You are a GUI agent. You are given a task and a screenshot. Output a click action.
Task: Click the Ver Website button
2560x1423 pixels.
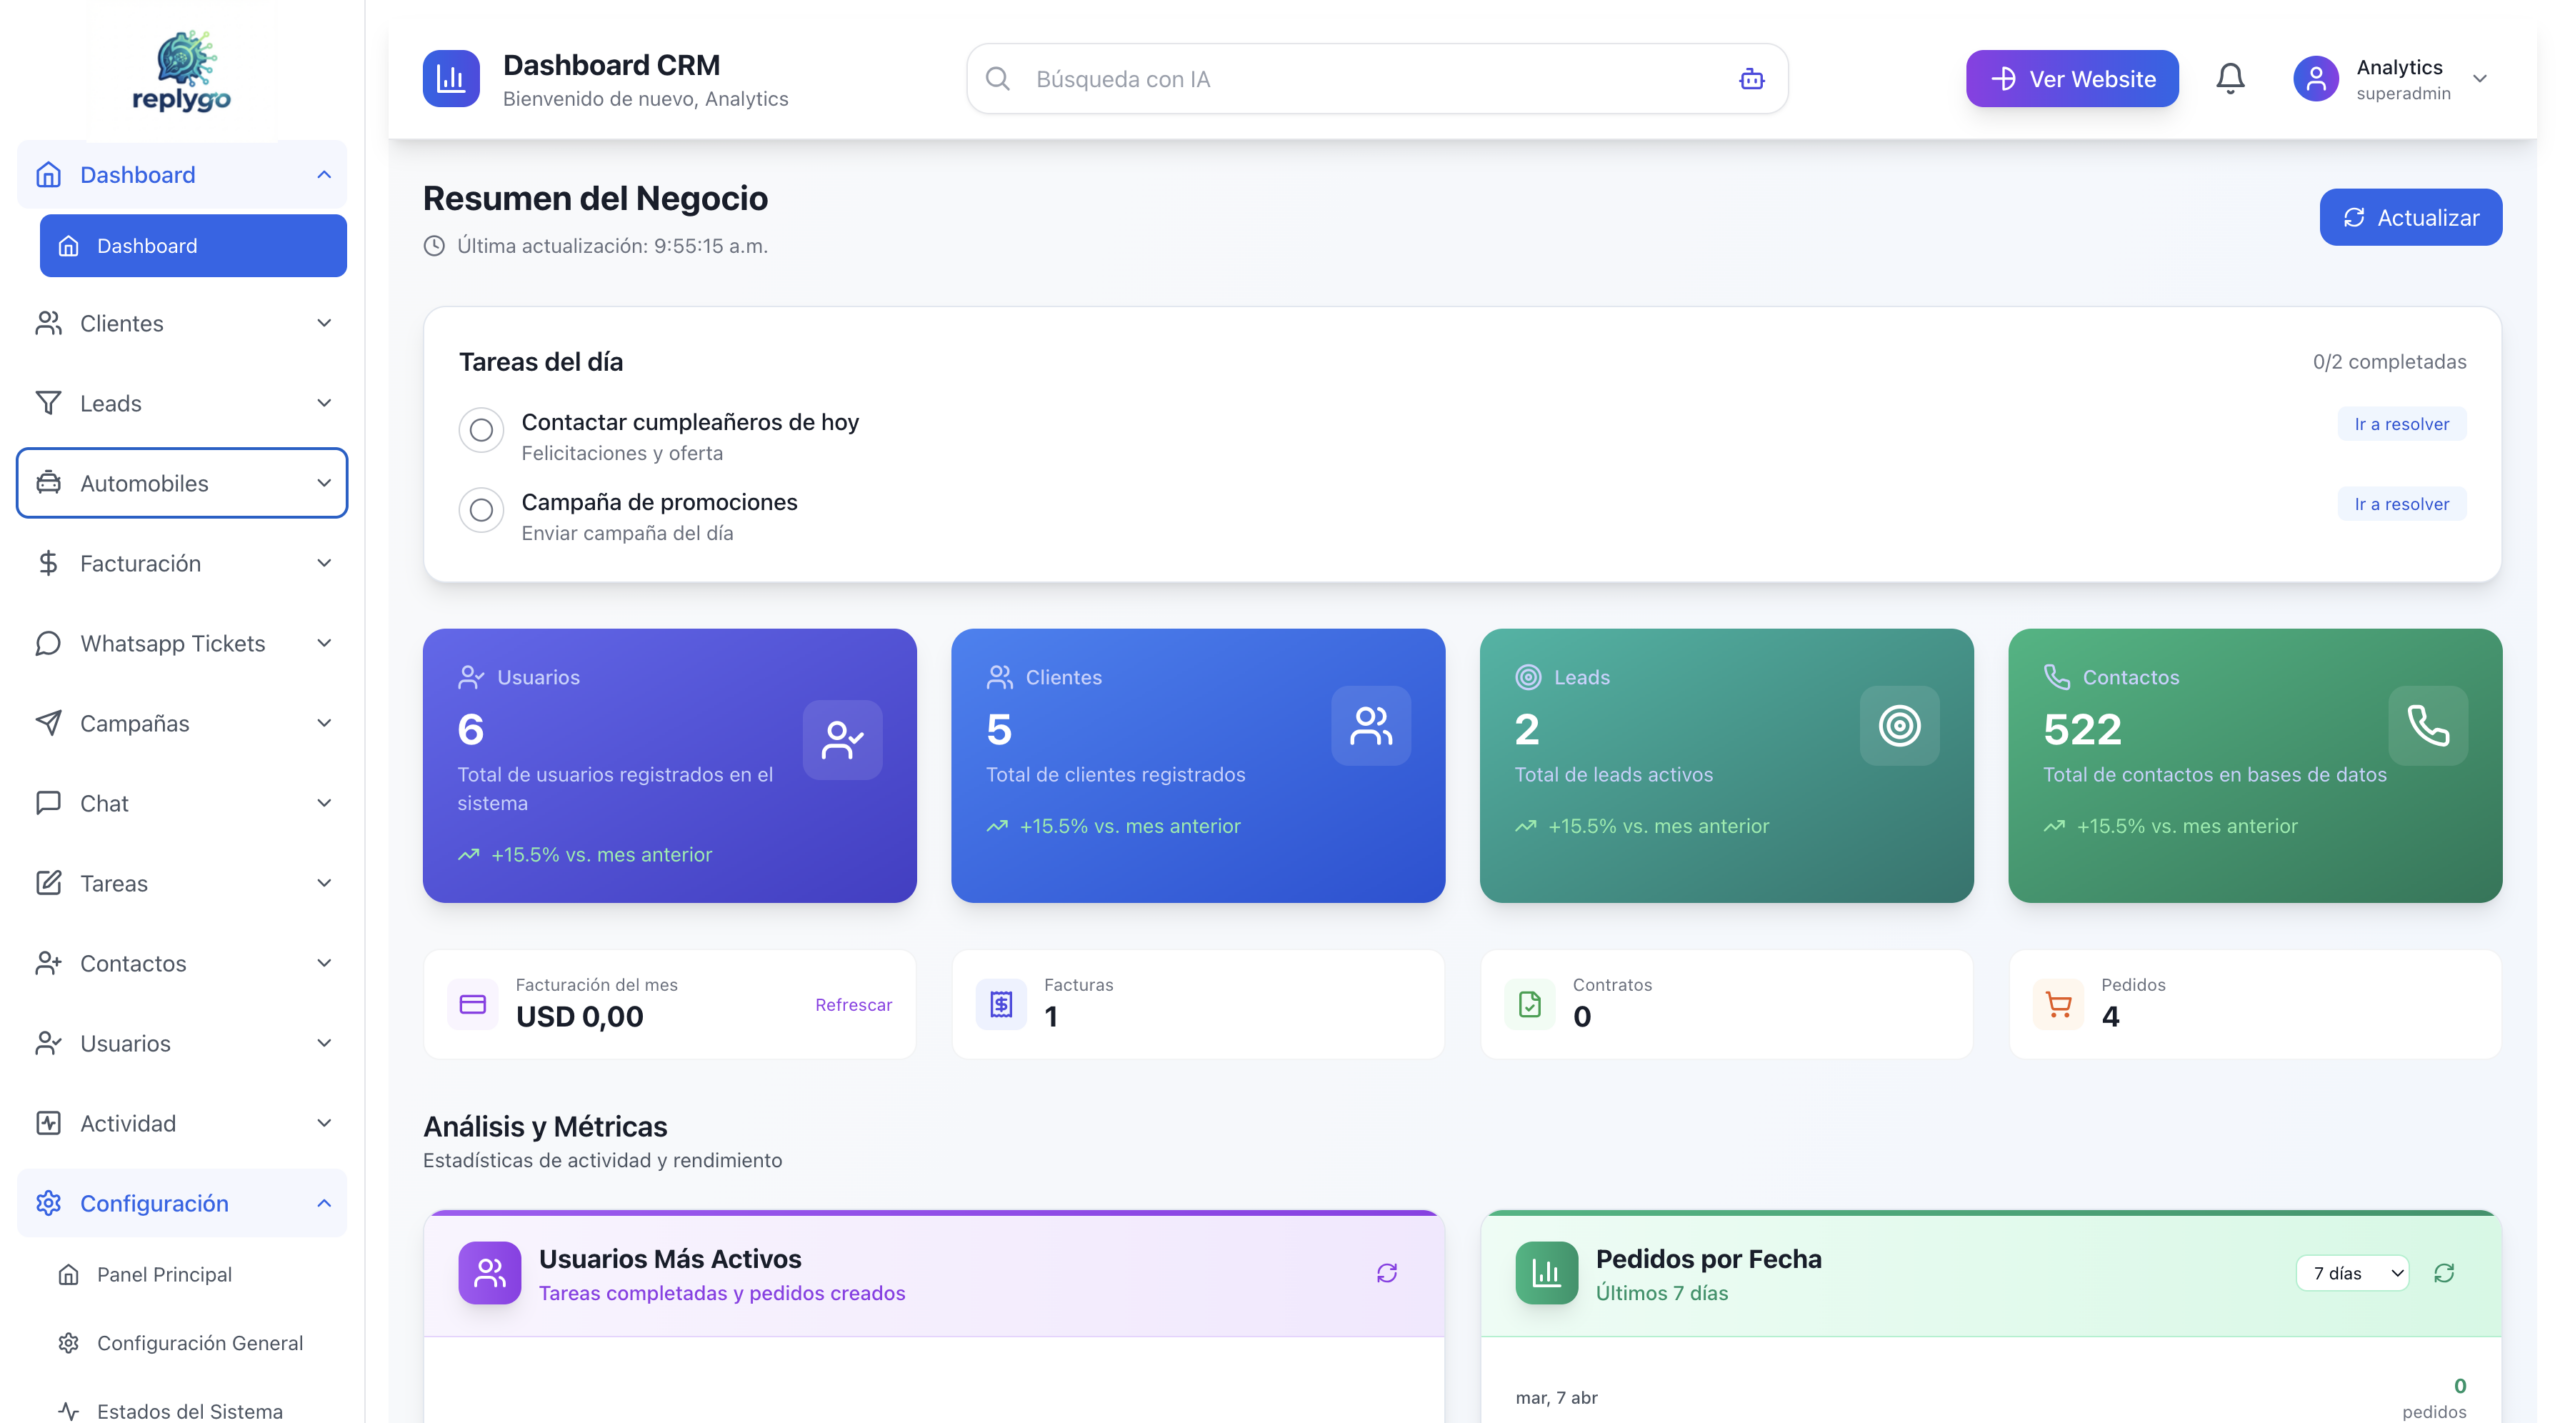coord(2072,79)
